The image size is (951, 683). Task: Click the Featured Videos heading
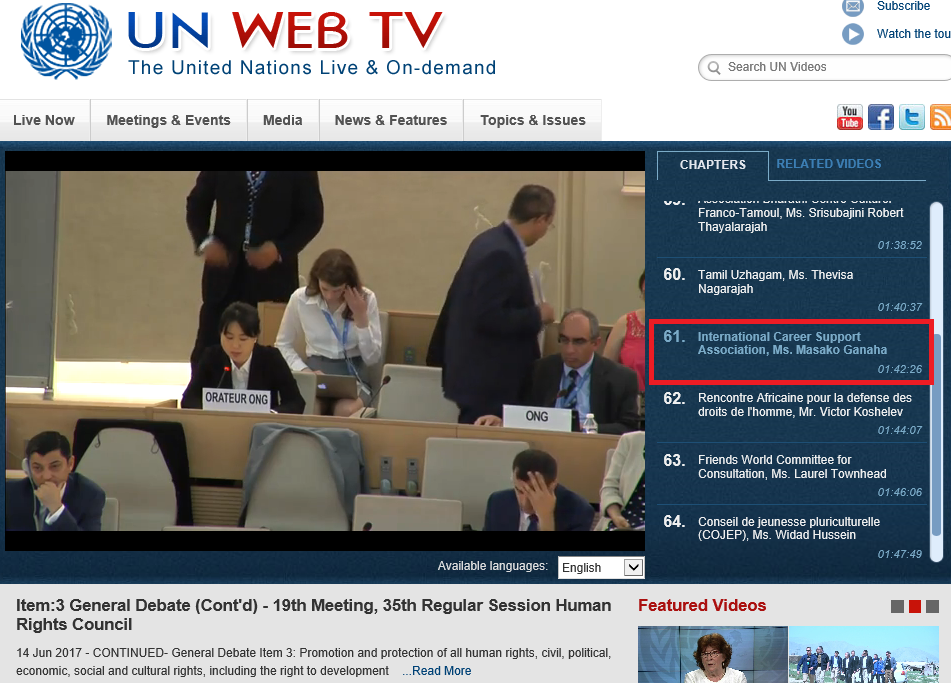(702, 605)
